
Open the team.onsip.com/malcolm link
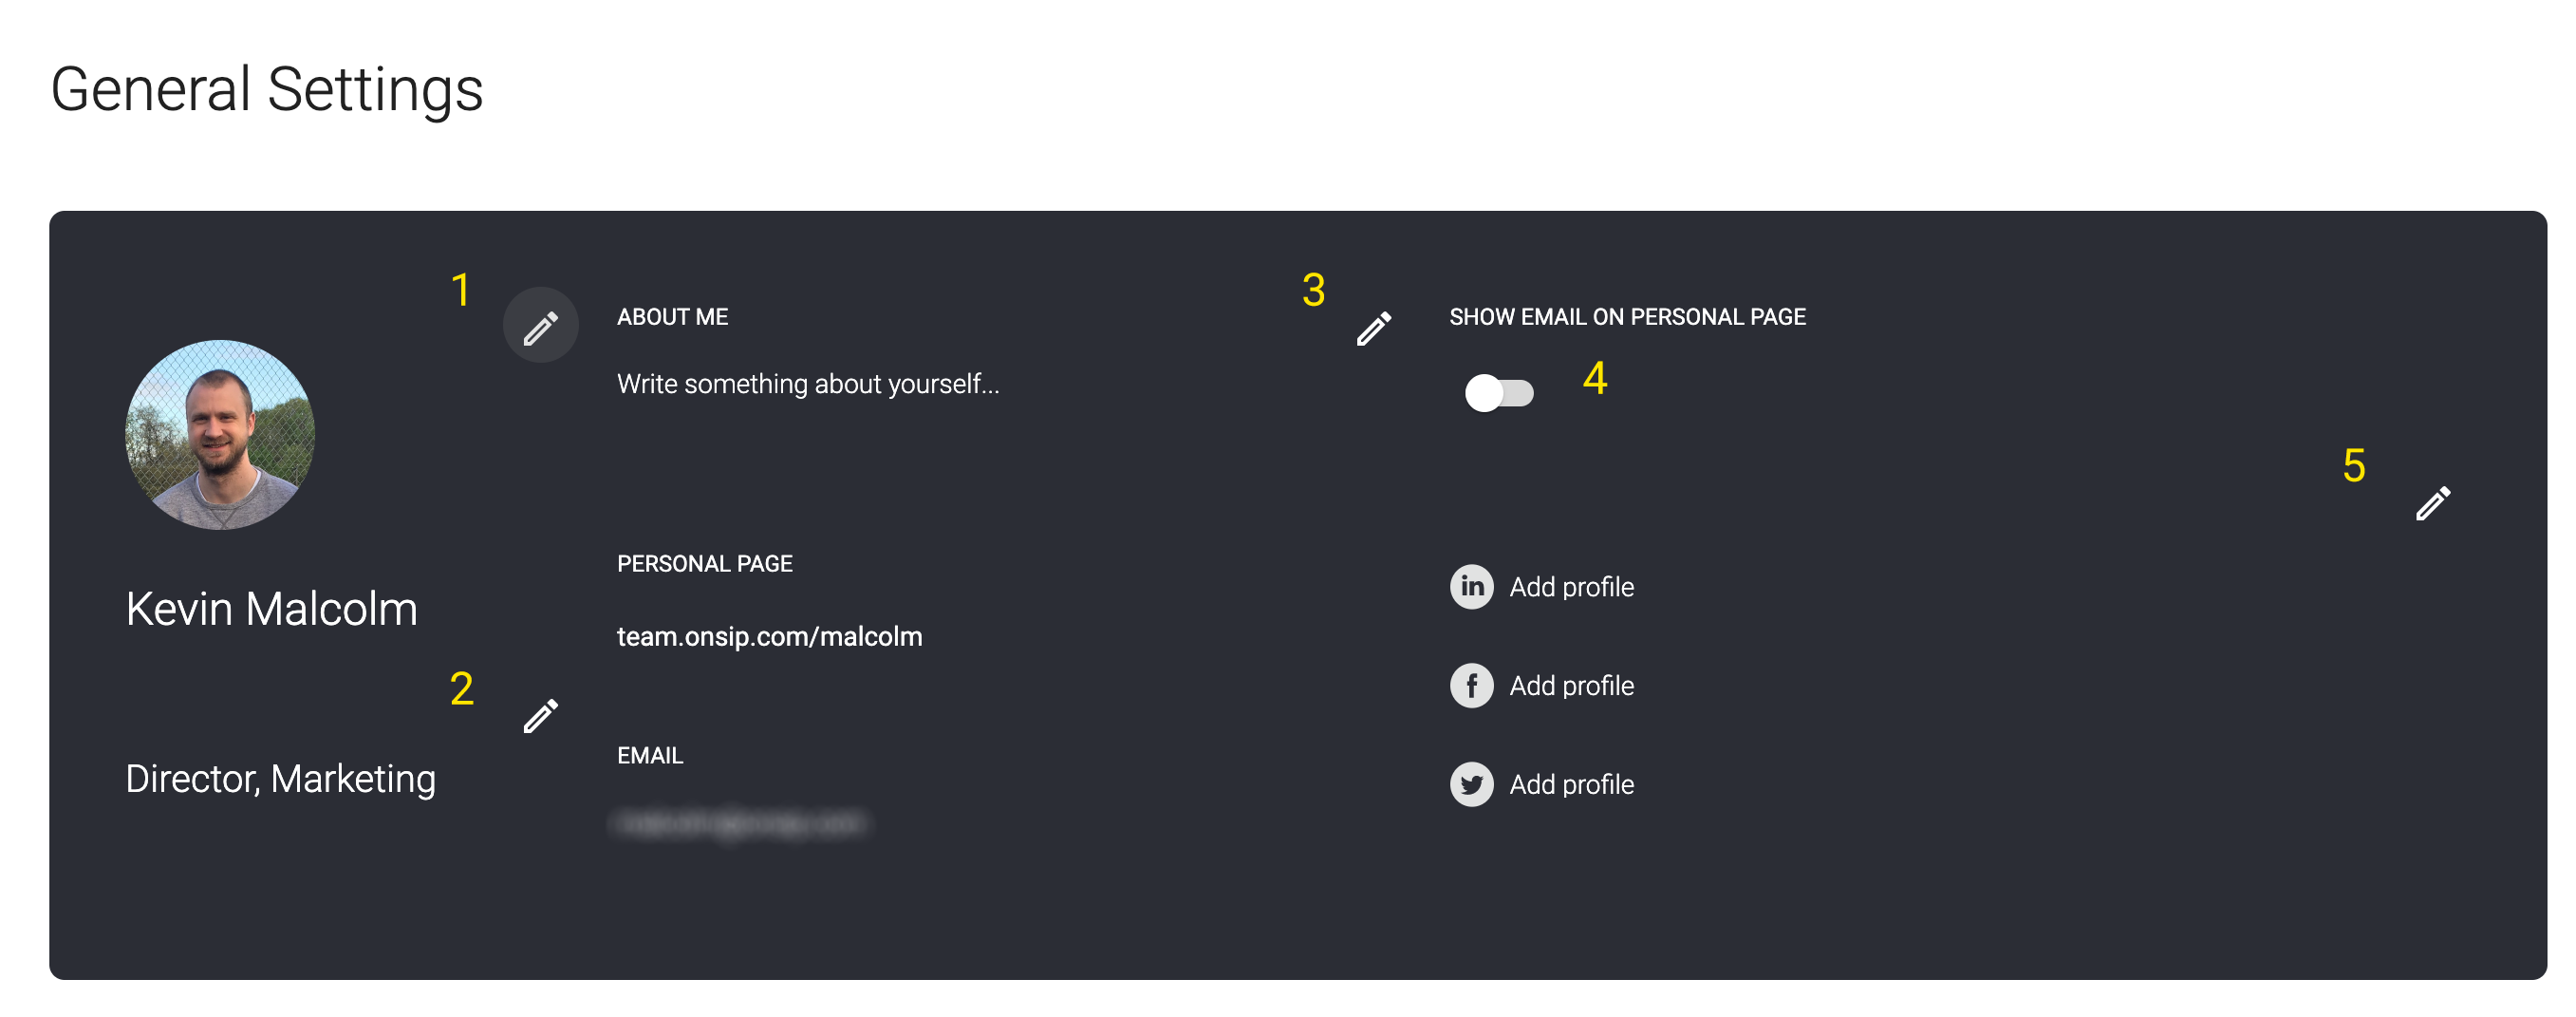(x=769, y=636)
